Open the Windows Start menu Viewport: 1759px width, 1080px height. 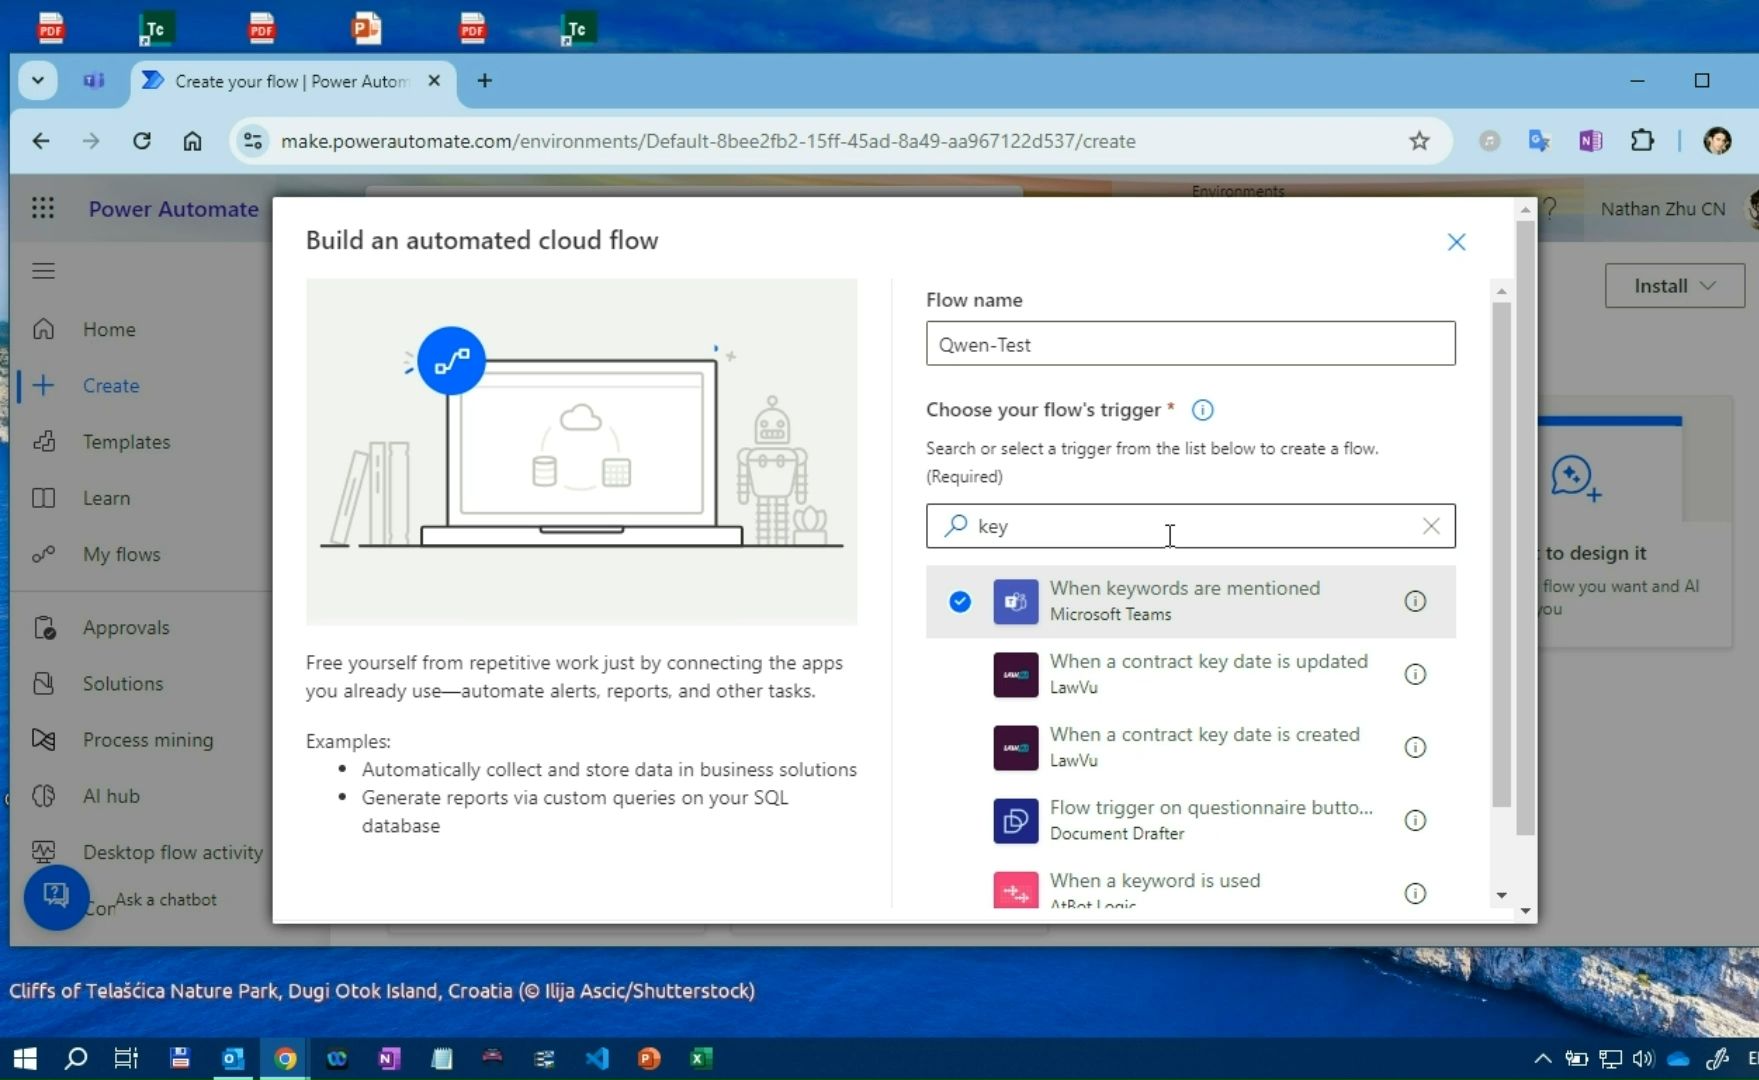[x=24, y=1058]
